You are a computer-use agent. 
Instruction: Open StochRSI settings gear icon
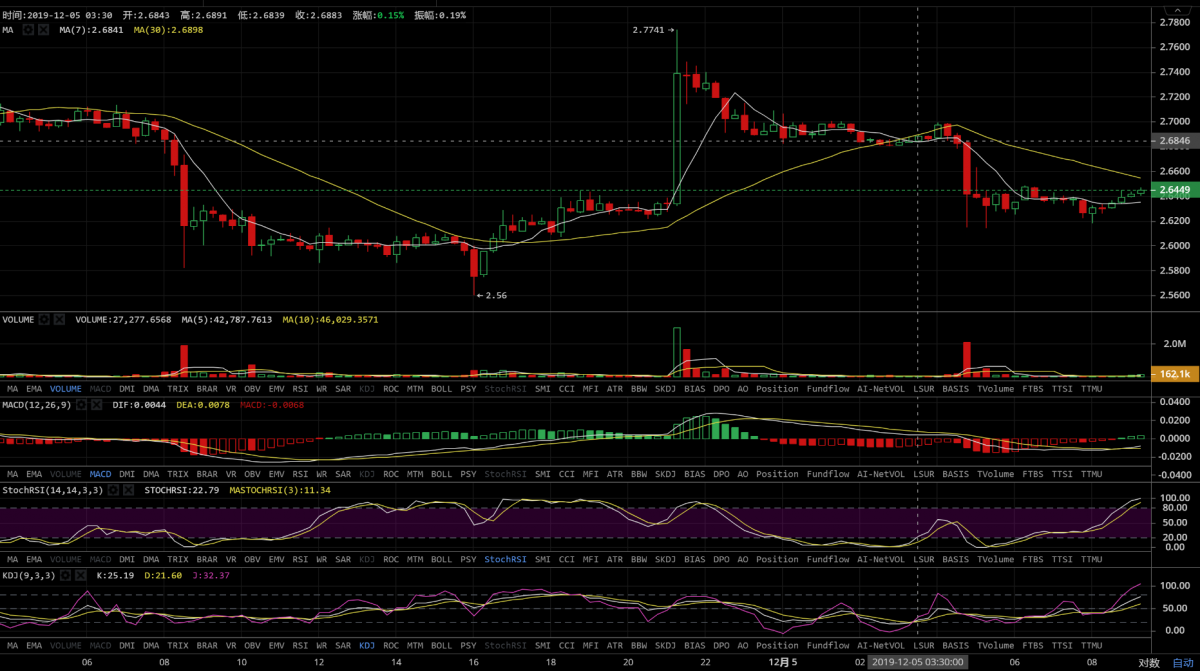tap(113, 490)
